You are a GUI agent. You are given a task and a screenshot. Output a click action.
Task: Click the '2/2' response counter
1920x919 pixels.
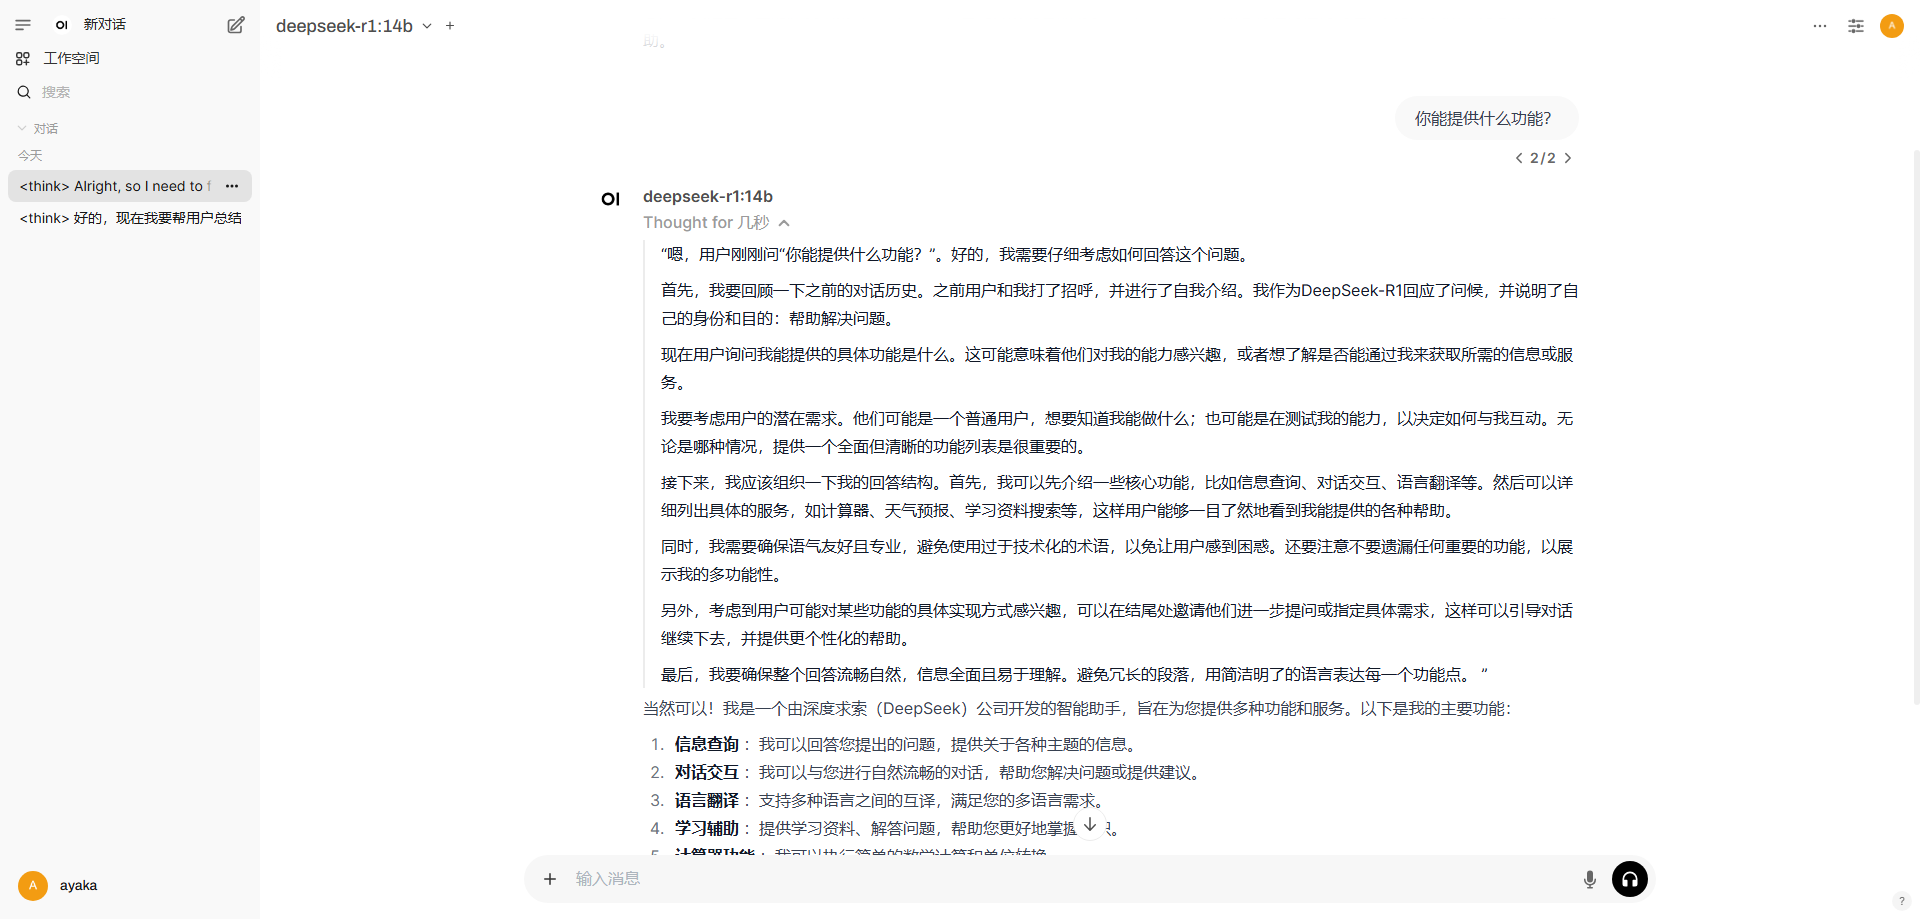click(x=1543, y=158)
